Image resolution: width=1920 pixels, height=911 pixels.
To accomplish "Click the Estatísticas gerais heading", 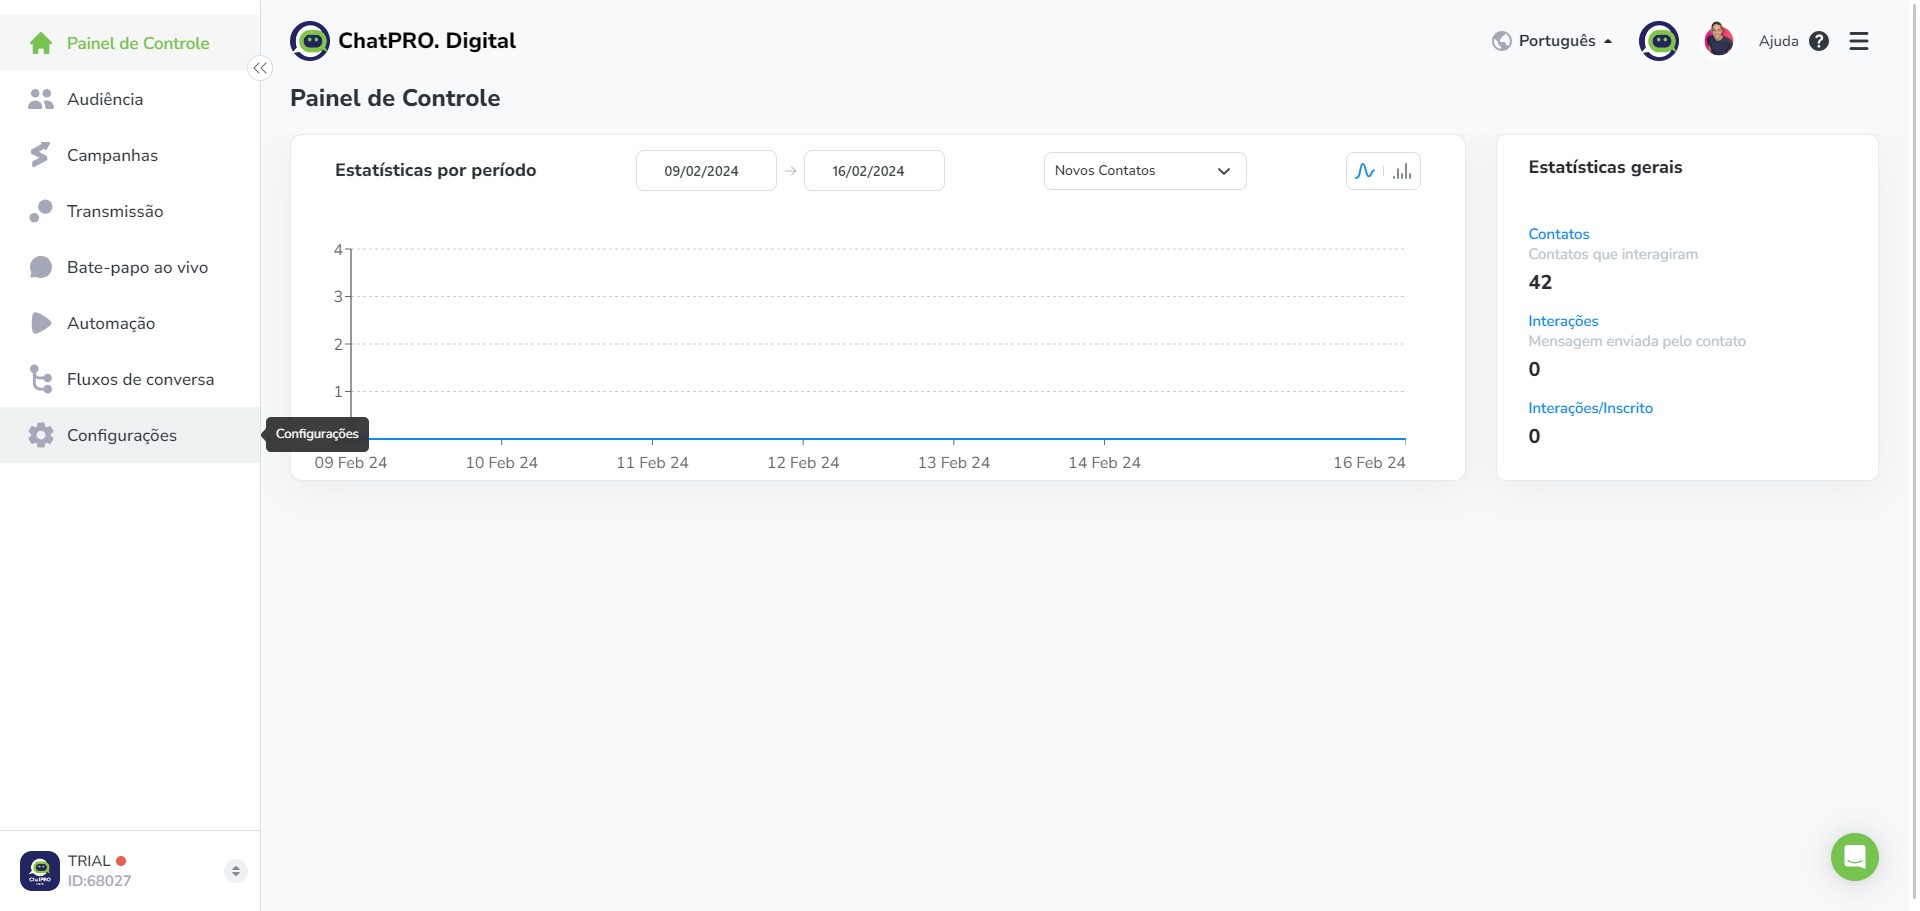I will coord(1605,167).
